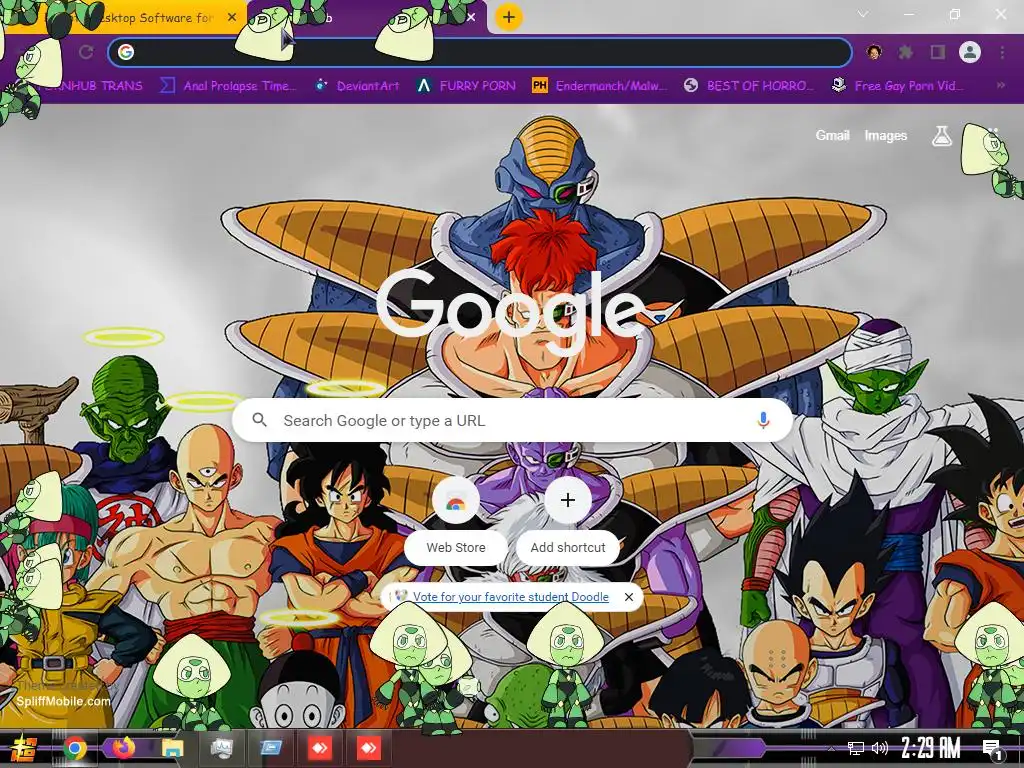
Task: Expand the hidden bookmarks overflow chevron
Action: 1000,86
